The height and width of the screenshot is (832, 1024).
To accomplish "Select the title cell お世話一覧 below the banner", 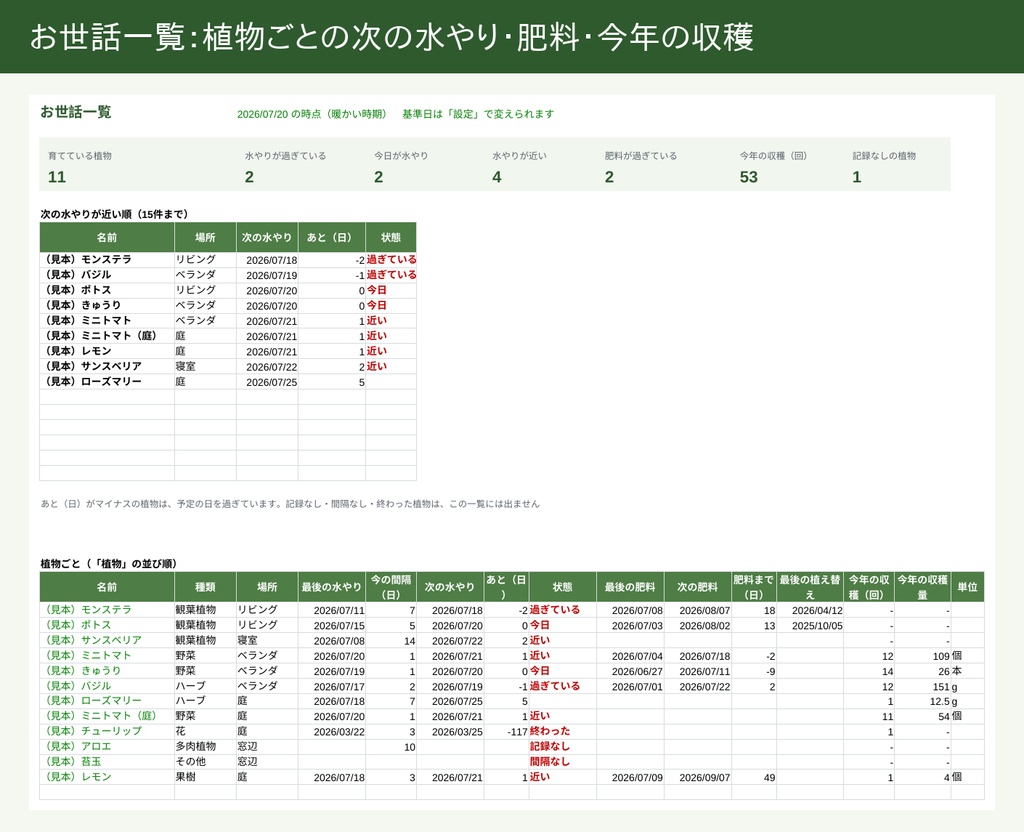I will point(76,112).
